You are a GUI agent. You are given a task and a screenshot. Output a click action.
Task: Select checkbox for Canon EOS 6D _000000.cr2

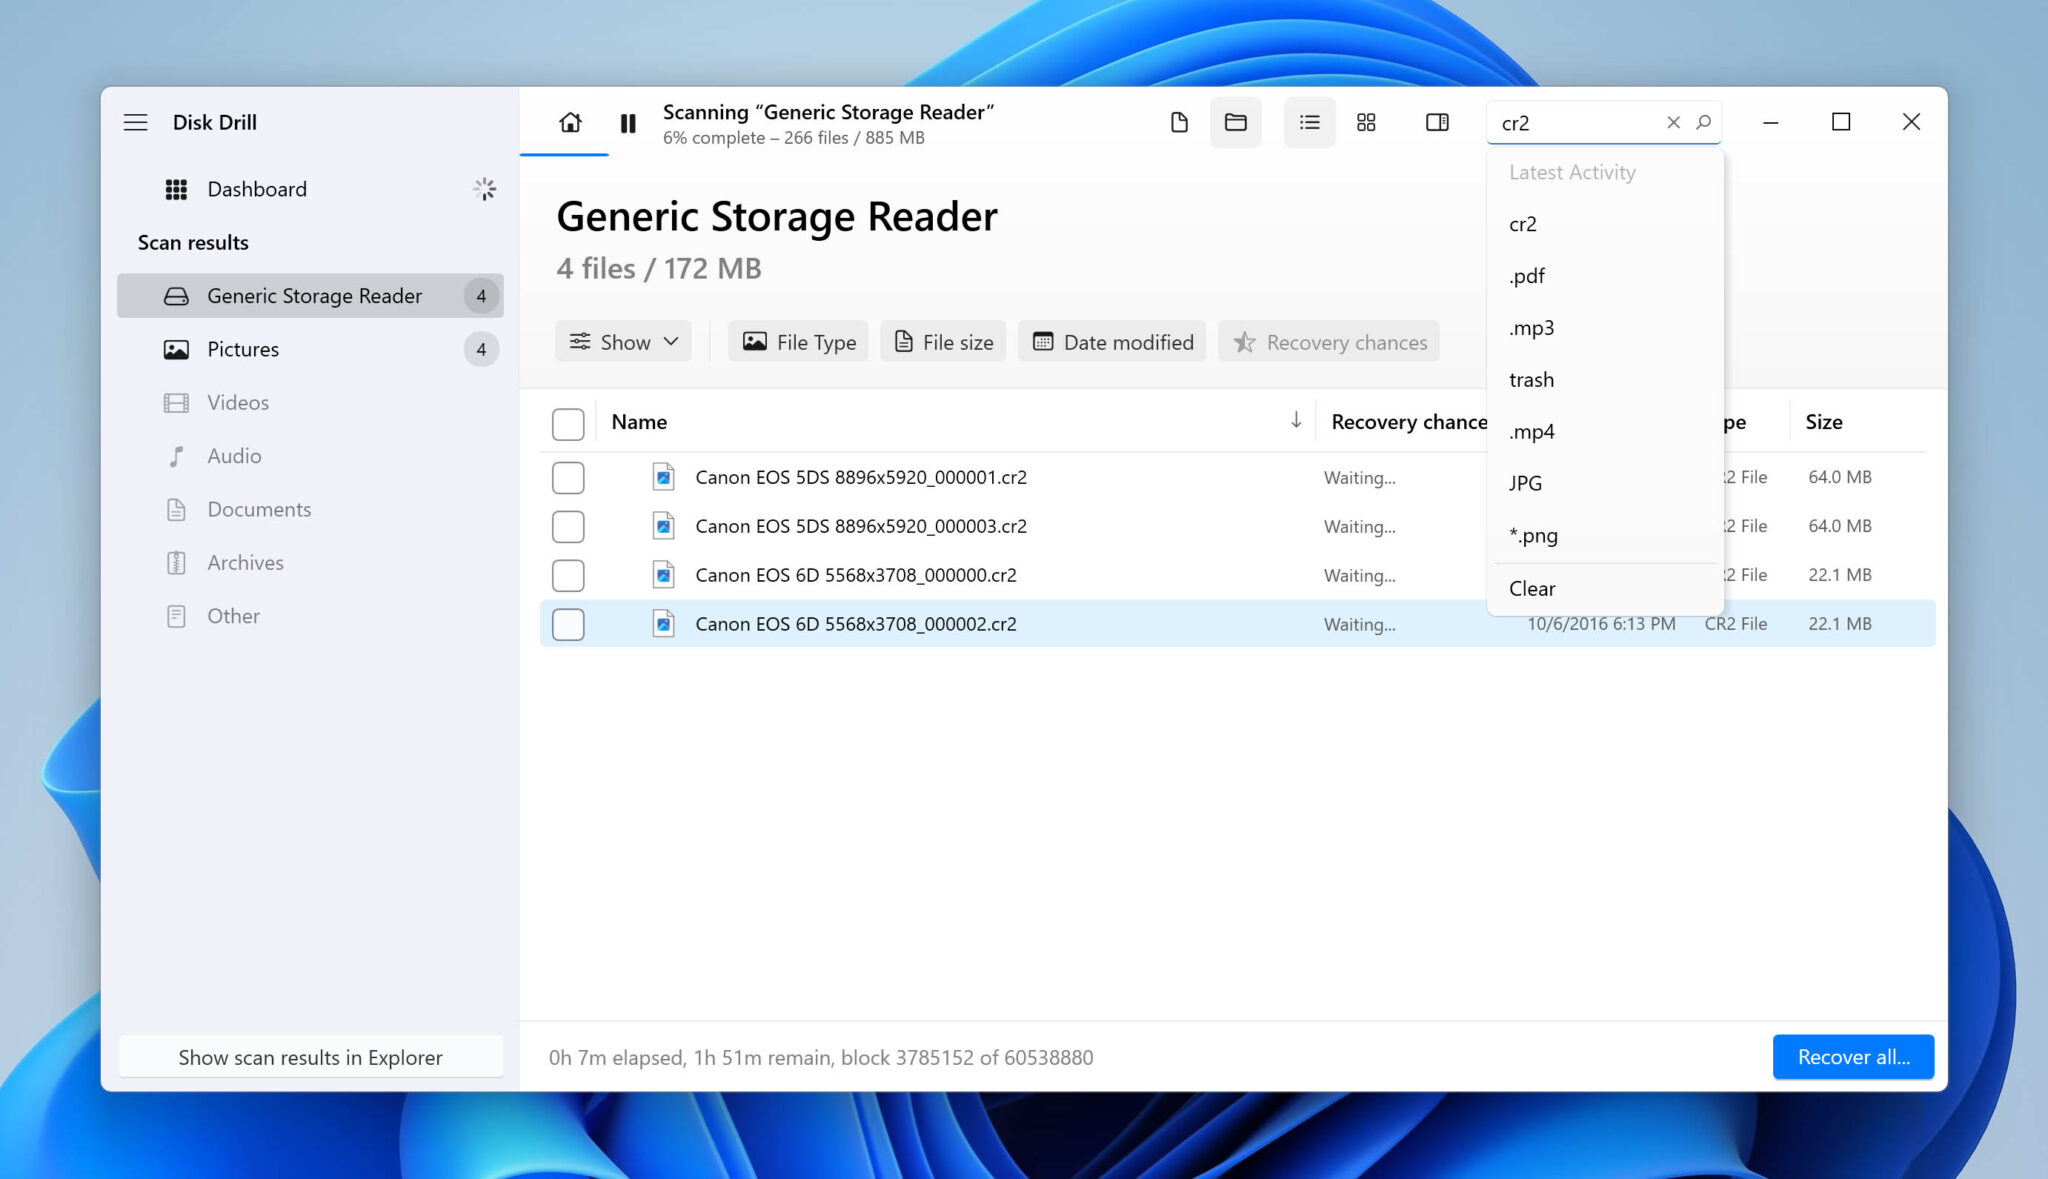point(568,576)
